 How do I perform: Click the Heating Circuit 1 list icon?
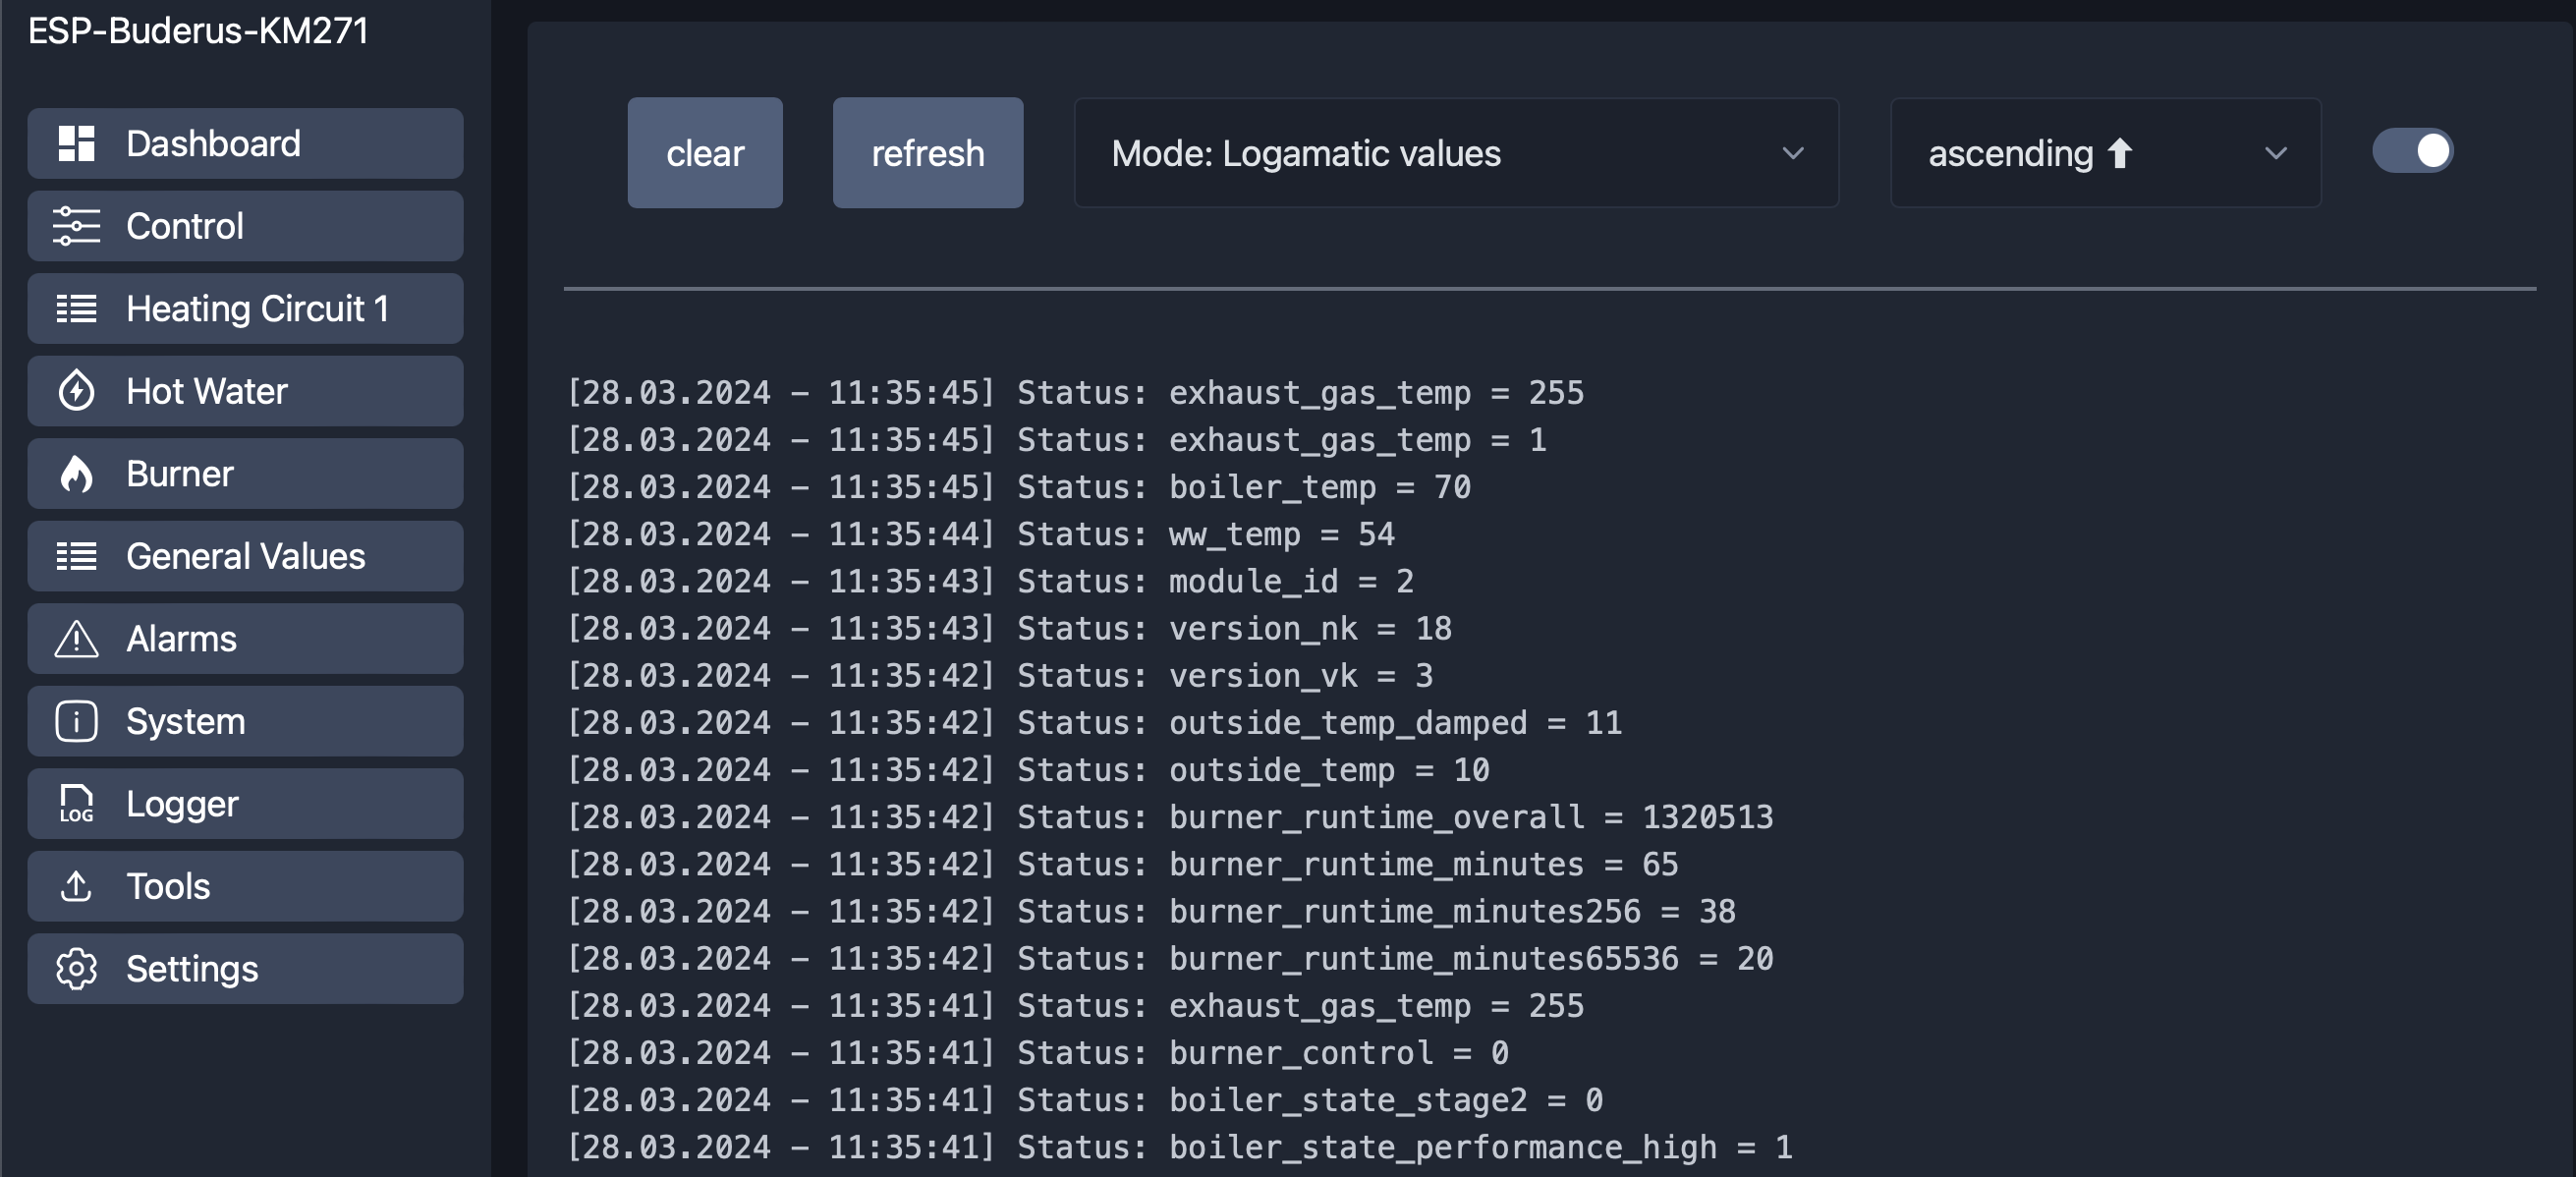point(76,309)
